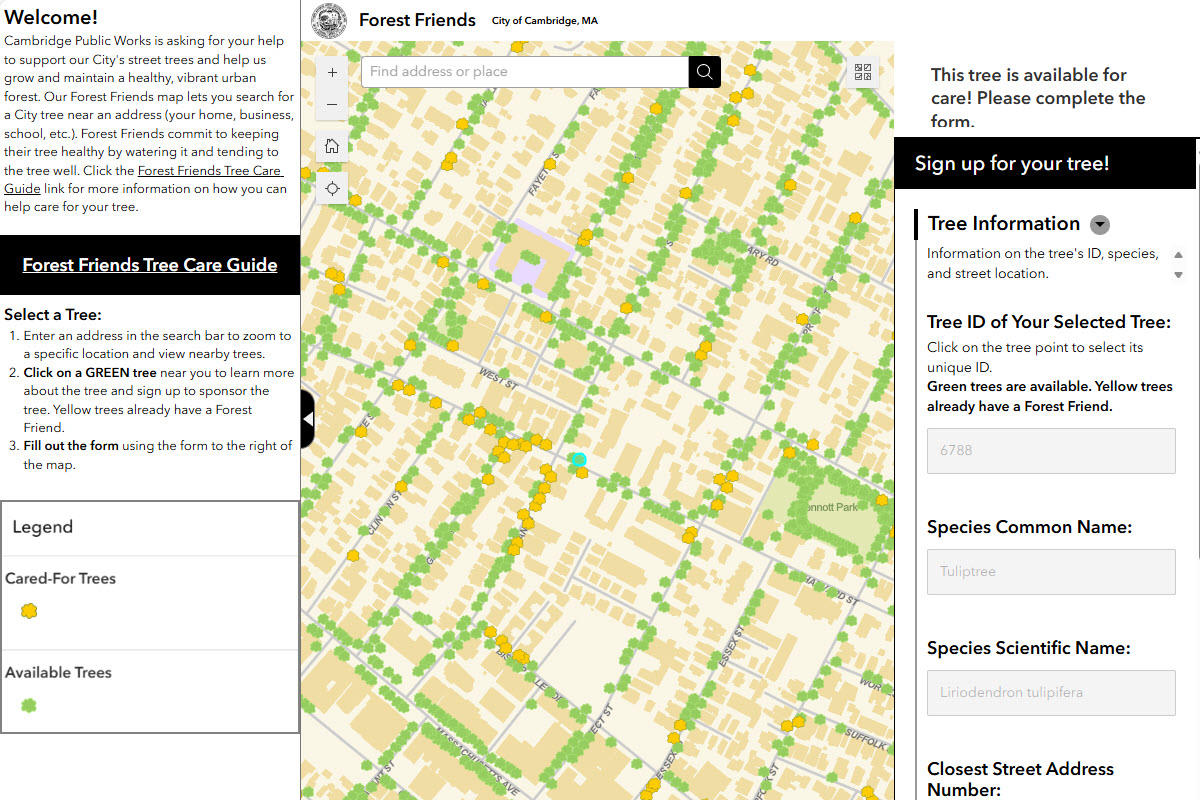Collapse the Tree Information section

1100,225
